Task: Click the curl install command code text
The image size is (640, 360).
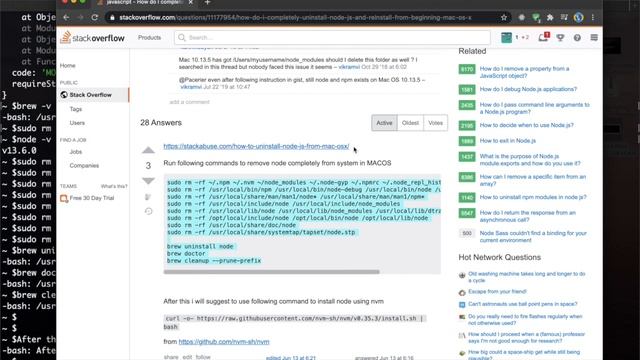Action: pyautogui.click(x=294, y=322)
